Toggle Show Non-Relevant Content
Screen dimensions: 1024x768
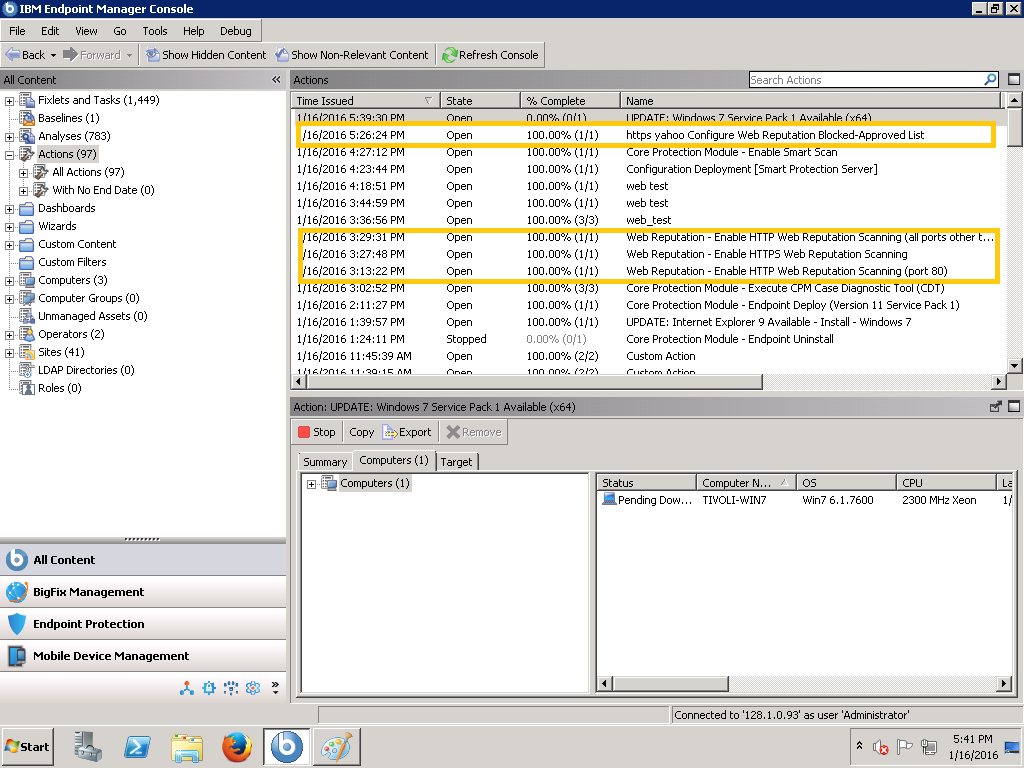[x=352, y=55]
